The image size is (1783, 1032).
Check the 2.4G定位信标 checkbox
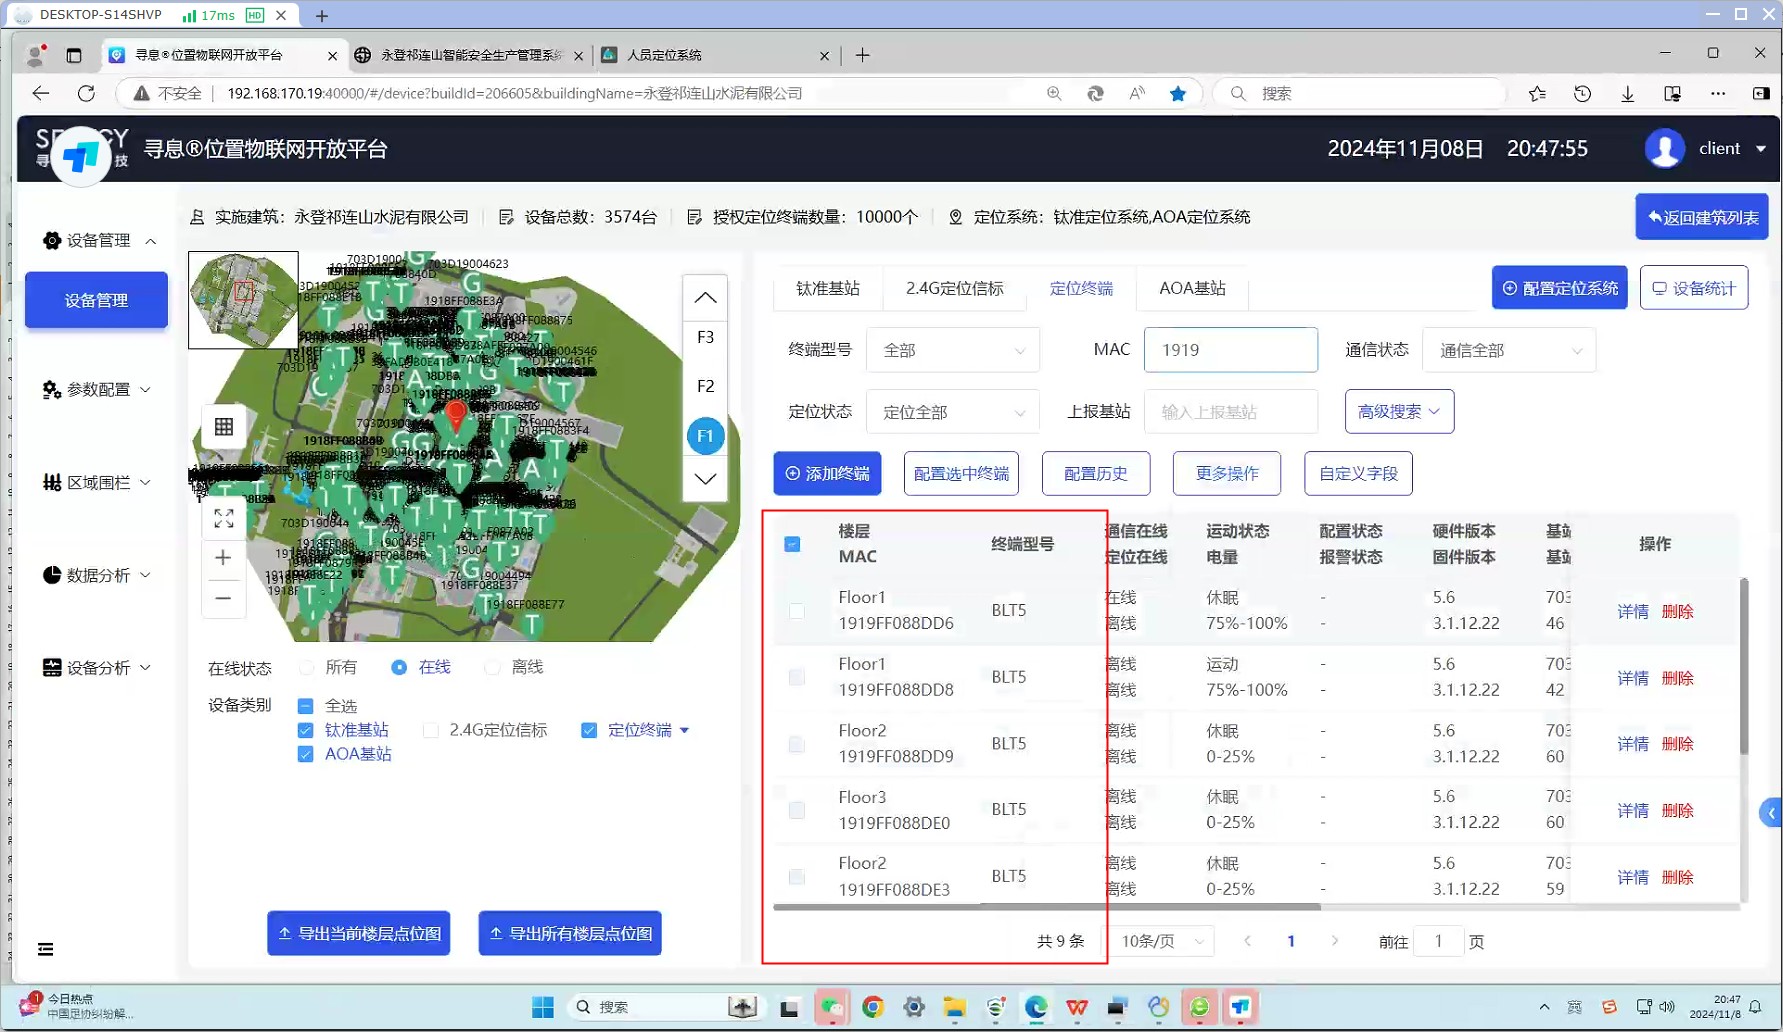[431, 730]
